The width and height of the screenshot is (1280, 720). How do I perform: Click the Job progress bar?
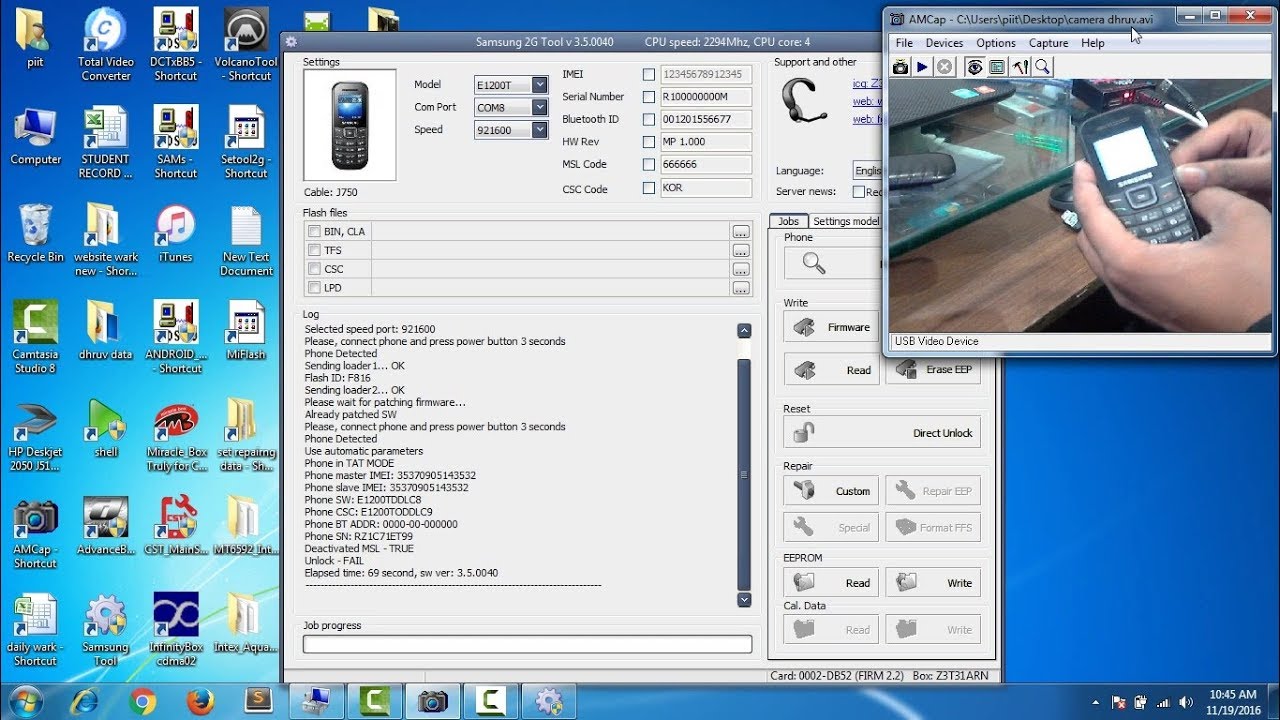click(528, 645)
